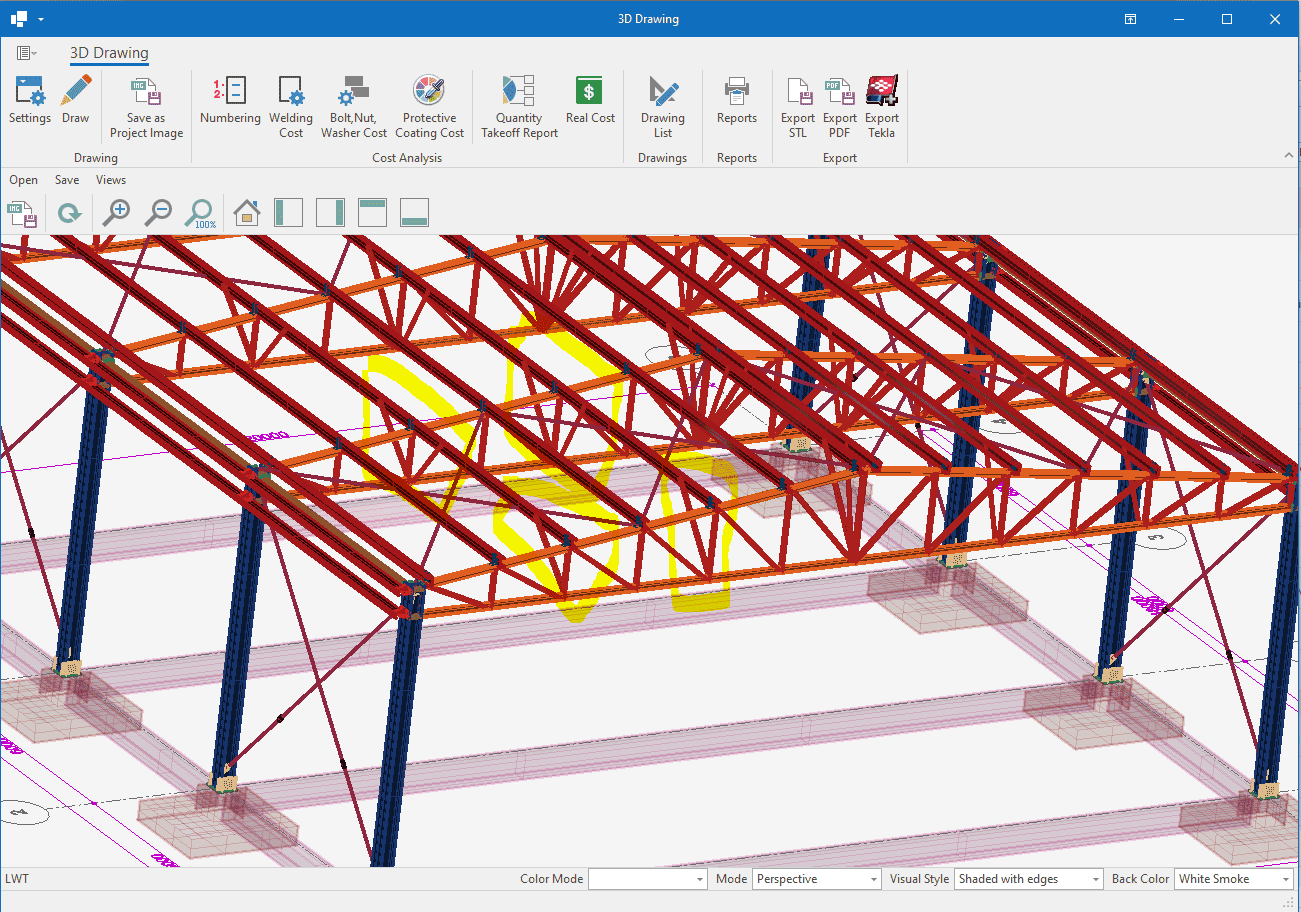Image resolution: width=1301 pixels, height=912 pixels.
Task: Open the Quantity Takeoff Report
Action: click(519, 107)
